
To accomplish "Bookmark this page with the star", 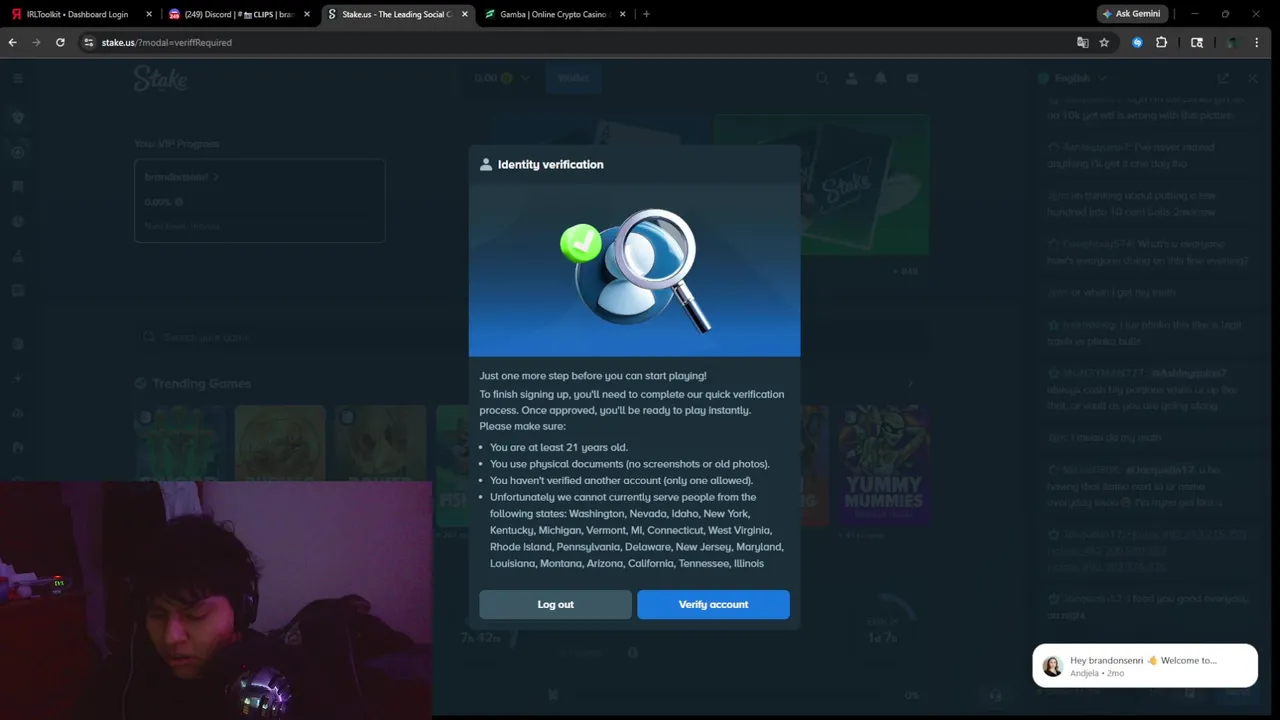I will tap(1104, 42).
